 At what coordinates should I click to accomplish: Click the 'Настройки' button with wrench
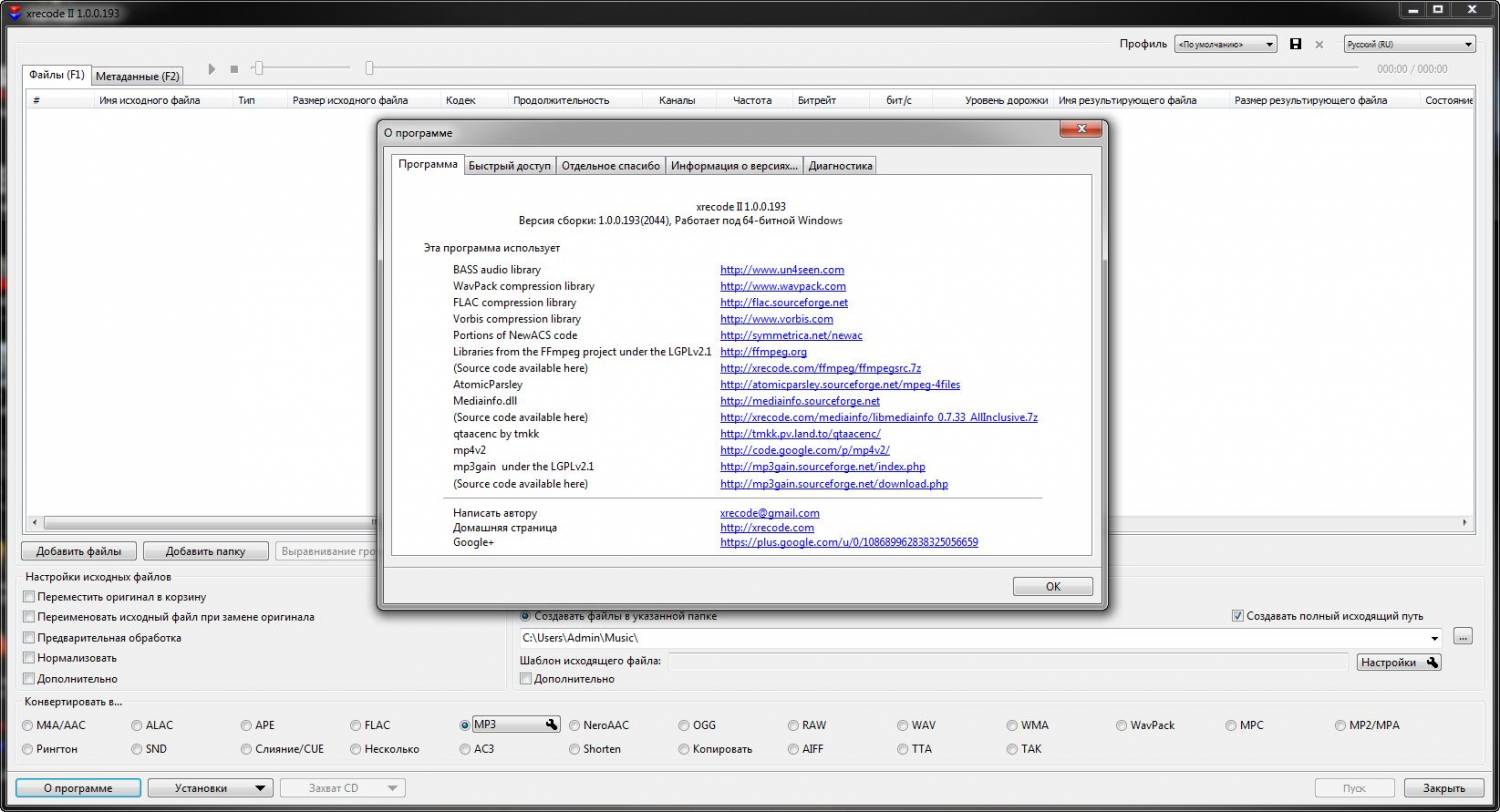click(1399, 662)
